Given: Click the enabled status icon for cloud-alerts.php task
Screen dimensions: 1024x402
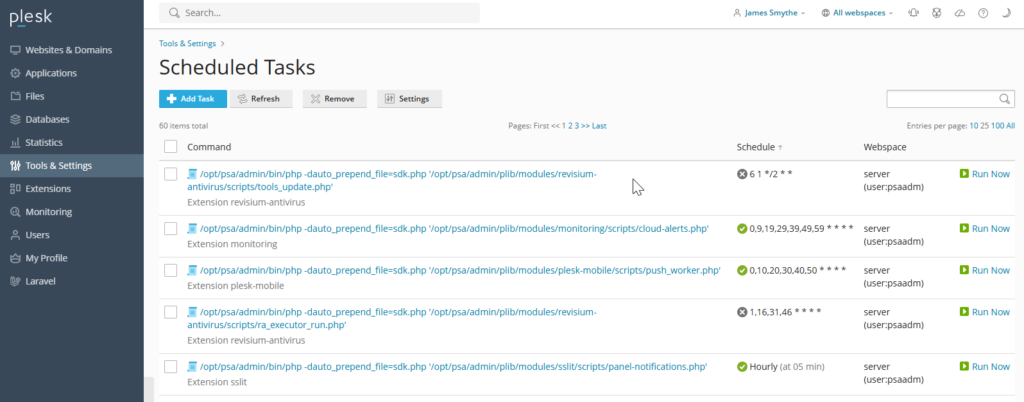Looking at the screenshot, I should click(742, 228).
